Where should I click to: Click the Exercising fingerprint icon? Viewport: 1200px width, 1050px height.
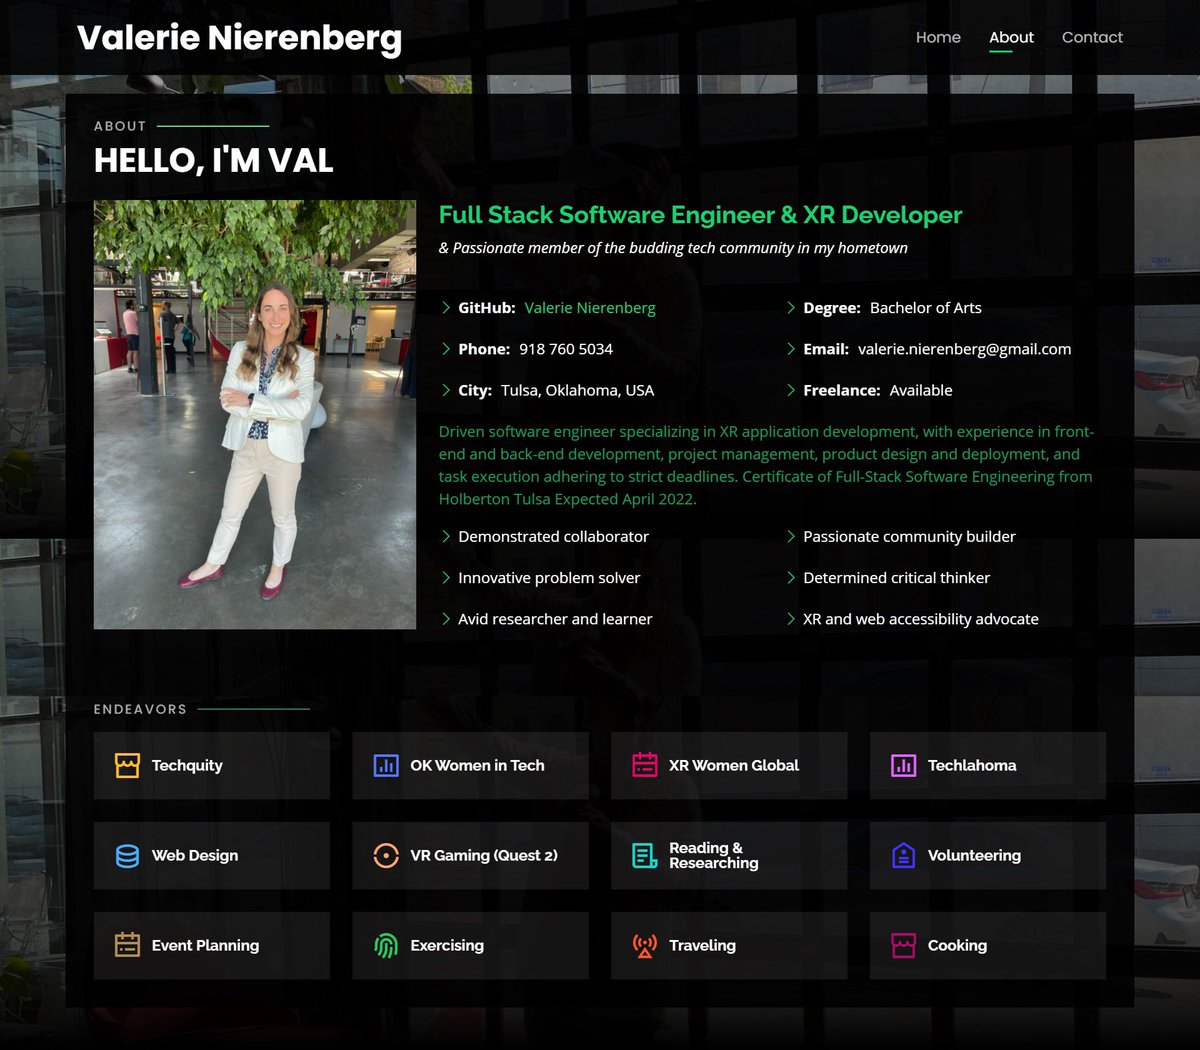(x=386, y=945)
